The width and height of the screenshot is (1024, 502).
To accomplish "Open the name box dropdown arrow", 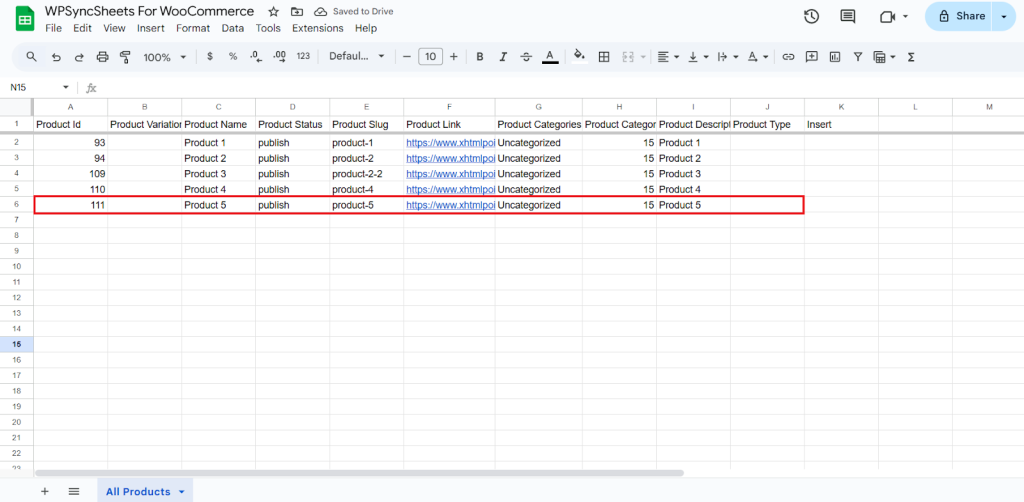I will click(65, 87).
